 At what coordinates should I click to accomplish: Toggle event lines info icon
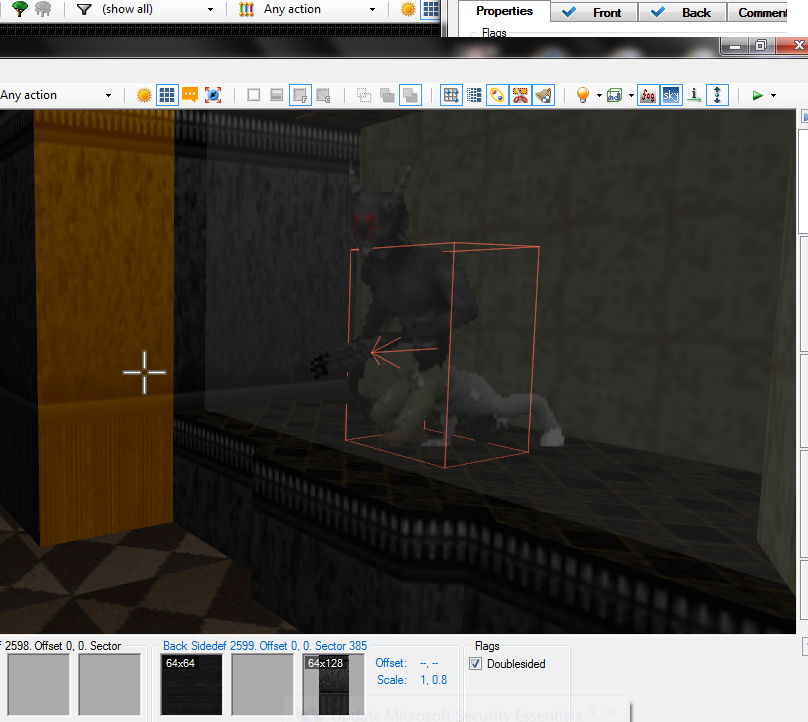pyautogui.click(x=694, y=95)
